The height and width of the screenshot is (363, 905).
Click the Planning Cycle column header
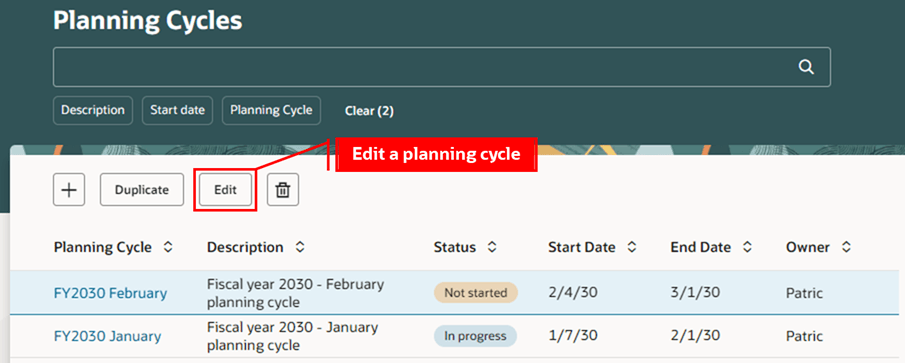pos(103,248)
